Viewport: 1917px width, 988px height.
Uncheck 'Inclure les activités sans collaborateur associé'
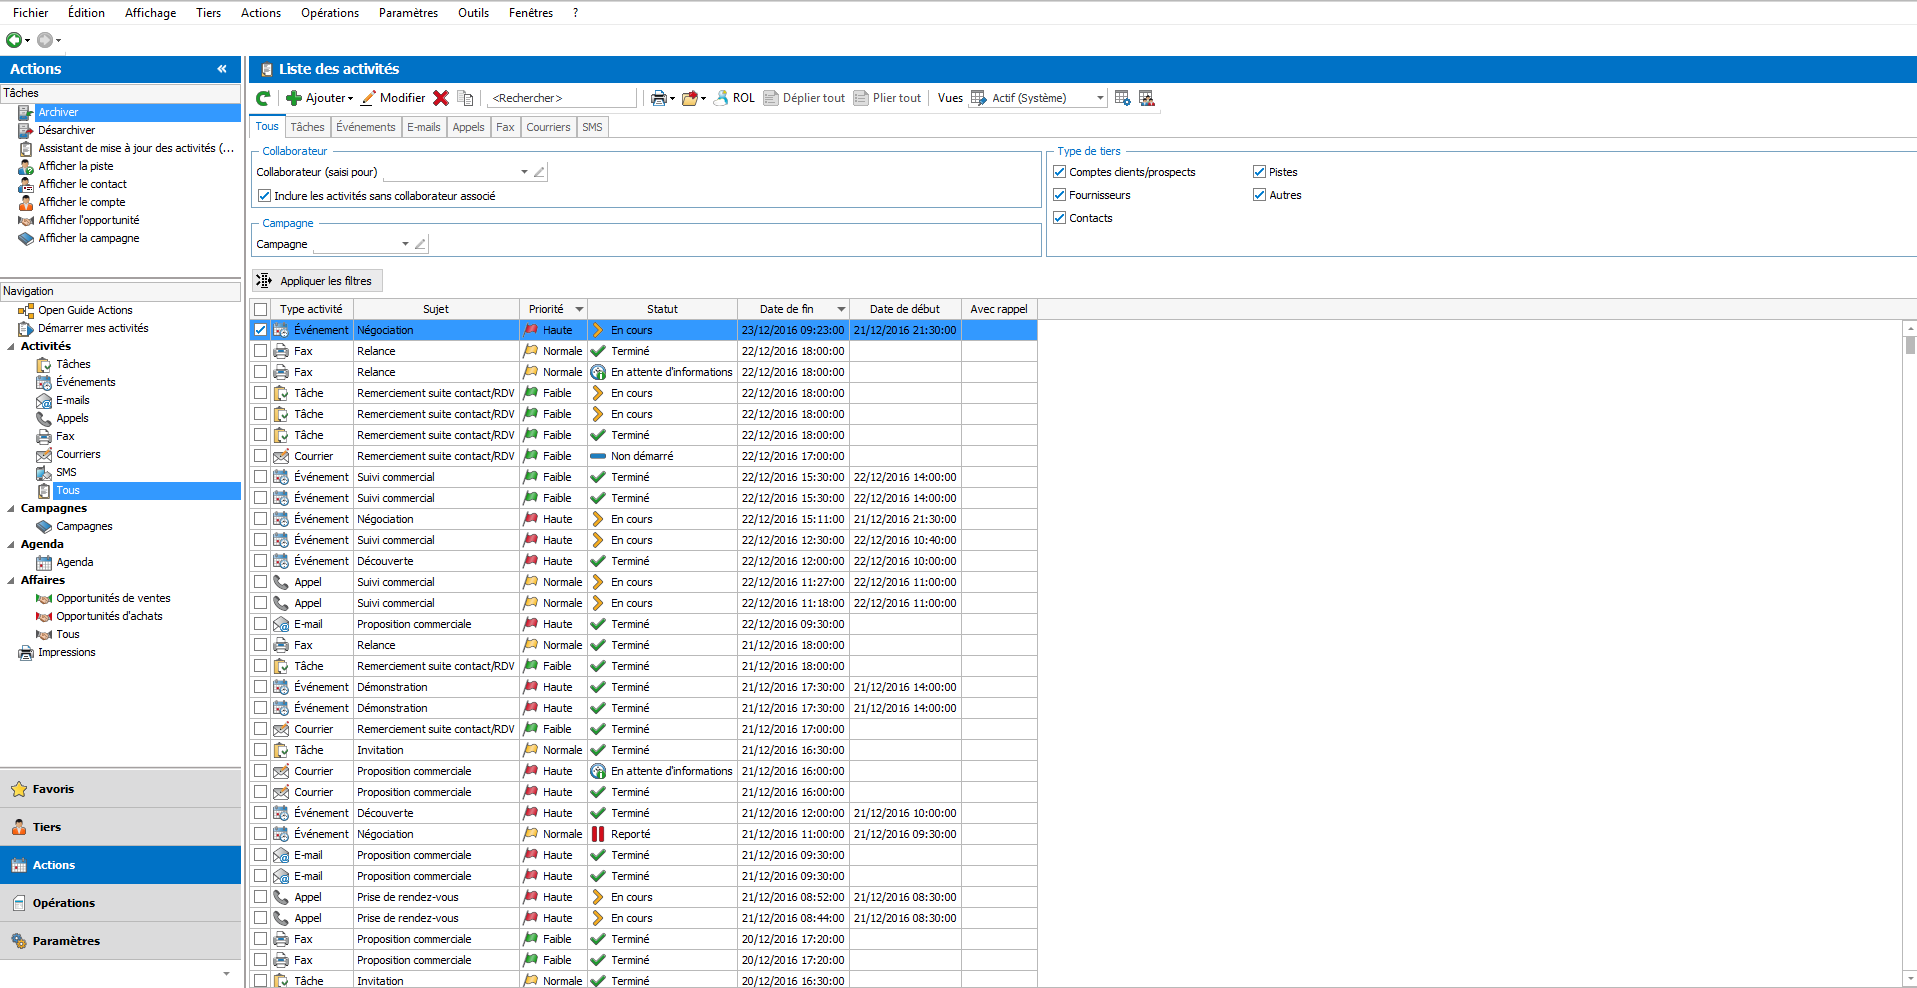(263, 195)
